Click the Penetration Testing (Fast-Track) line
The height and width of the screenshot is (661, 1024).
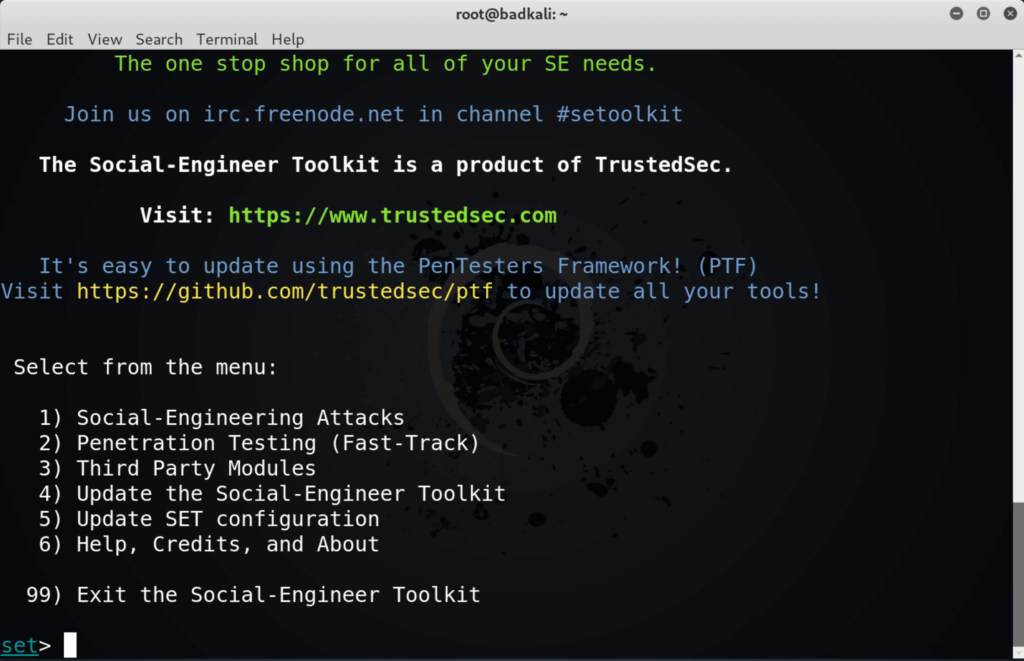tap(259, 443)
